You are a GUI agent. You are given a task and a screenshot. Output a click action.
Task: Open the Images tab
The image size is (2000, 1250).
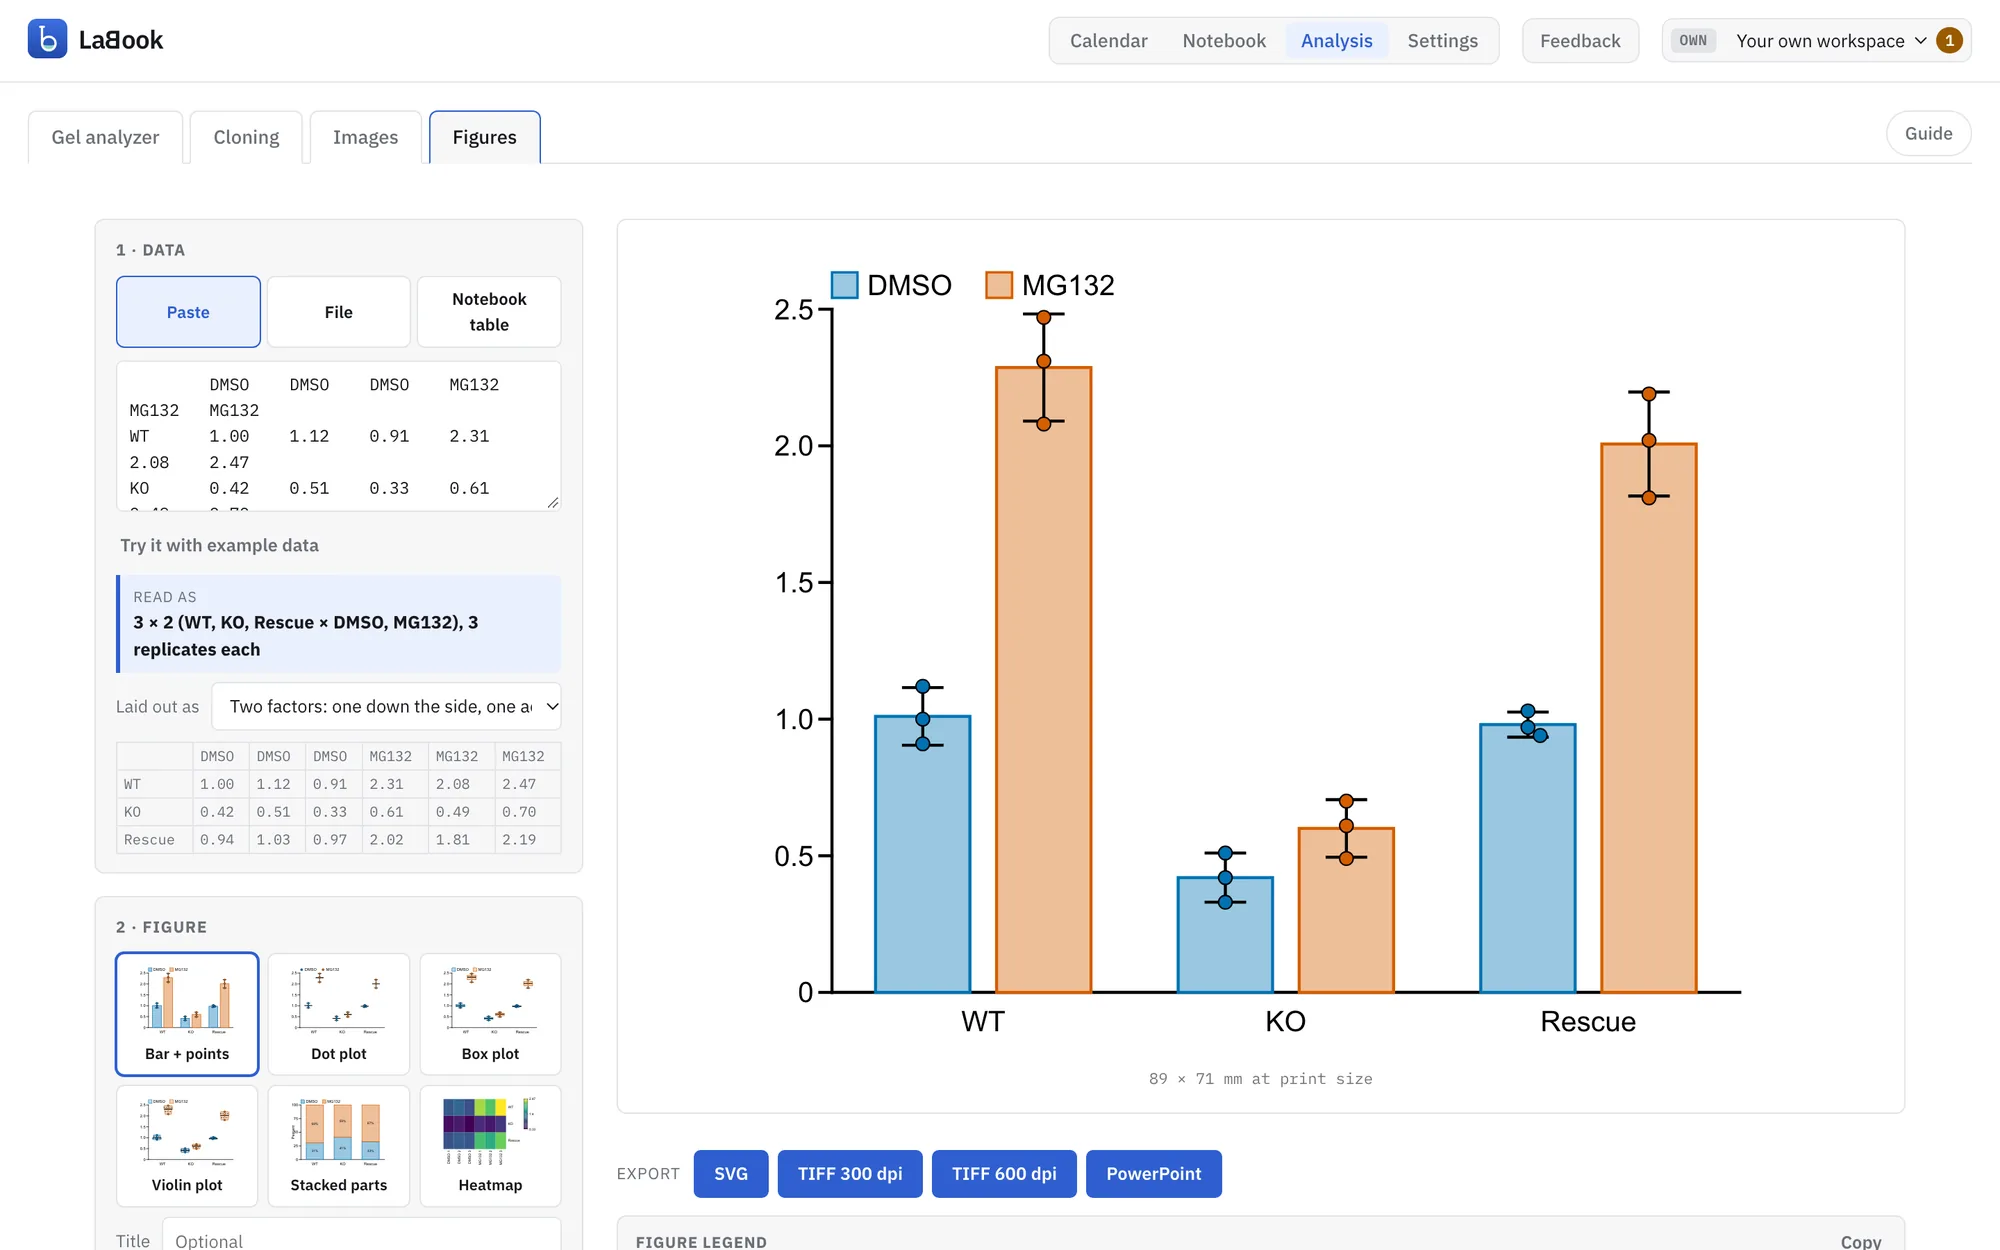(x=365, y=137)
